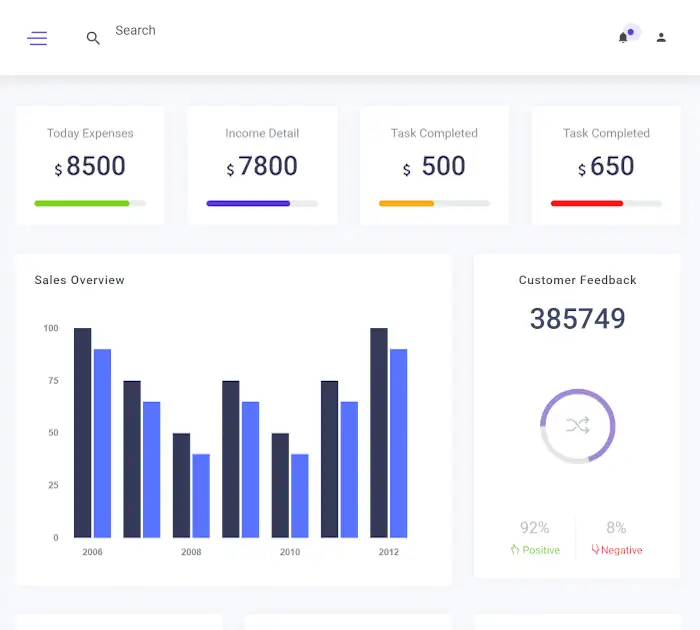Click the 8% negative value
The image size is (700, 630).
pyautogui.click(x=616, y=527)
